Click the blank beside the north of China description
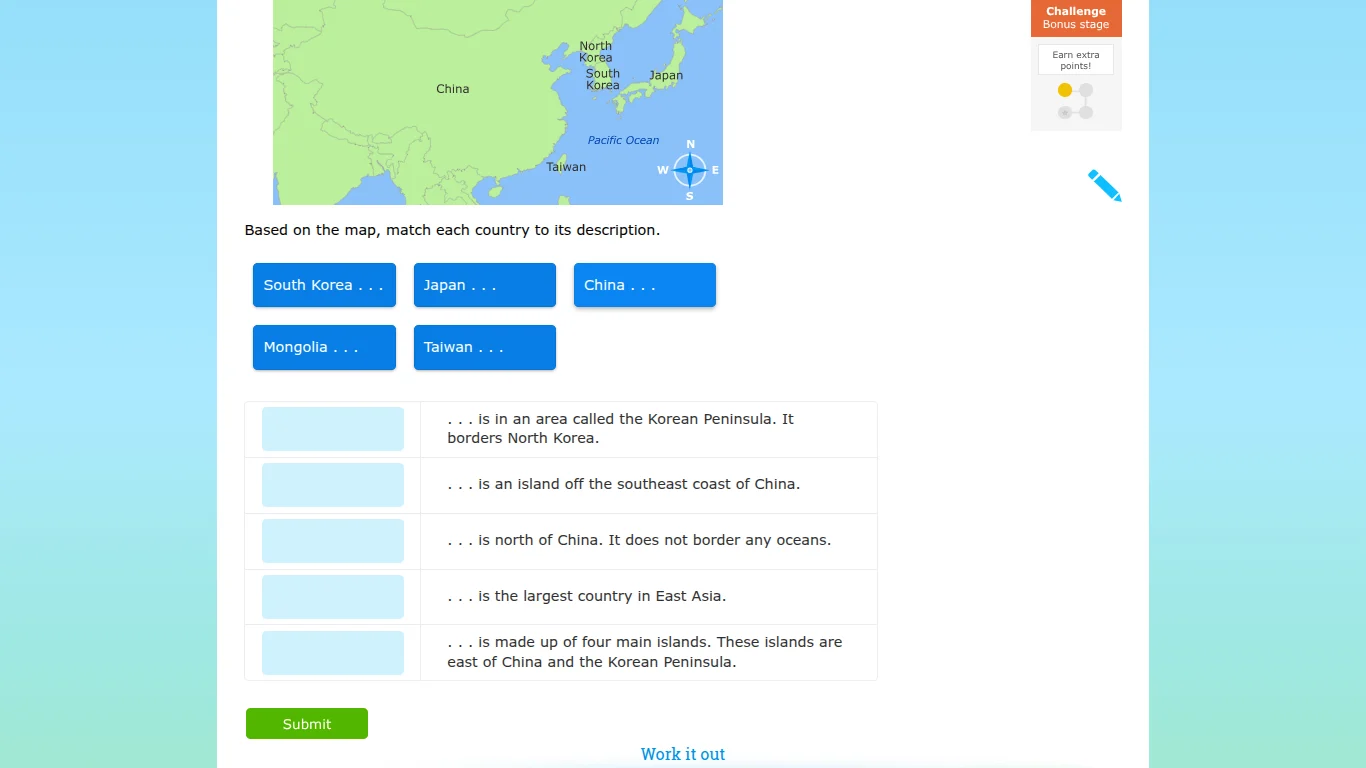This screenshot has height=768, width=1366. click(x=332, y=540)
